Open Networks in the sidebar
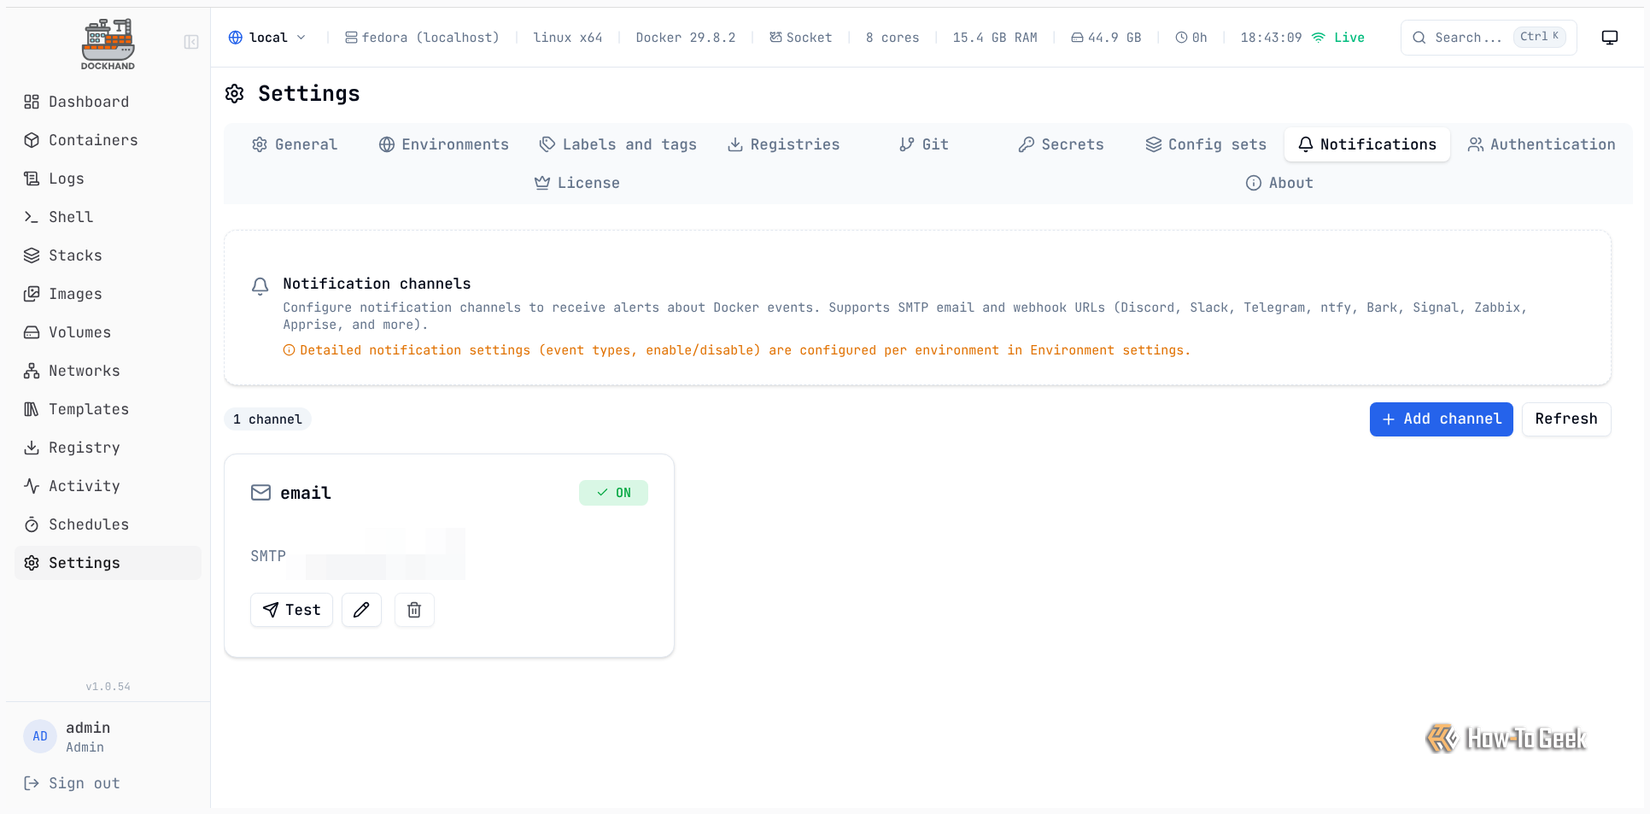 107,371
